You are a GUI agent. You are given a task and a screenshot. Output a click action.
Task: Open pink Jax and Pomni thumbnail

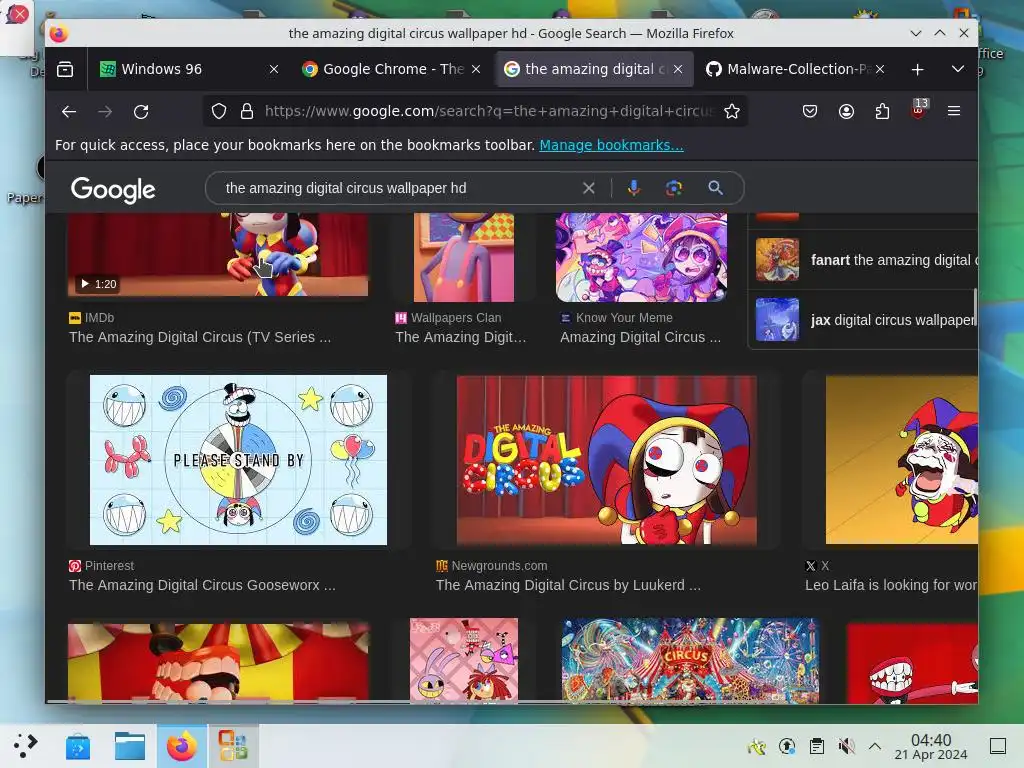[x=464, y=660]
